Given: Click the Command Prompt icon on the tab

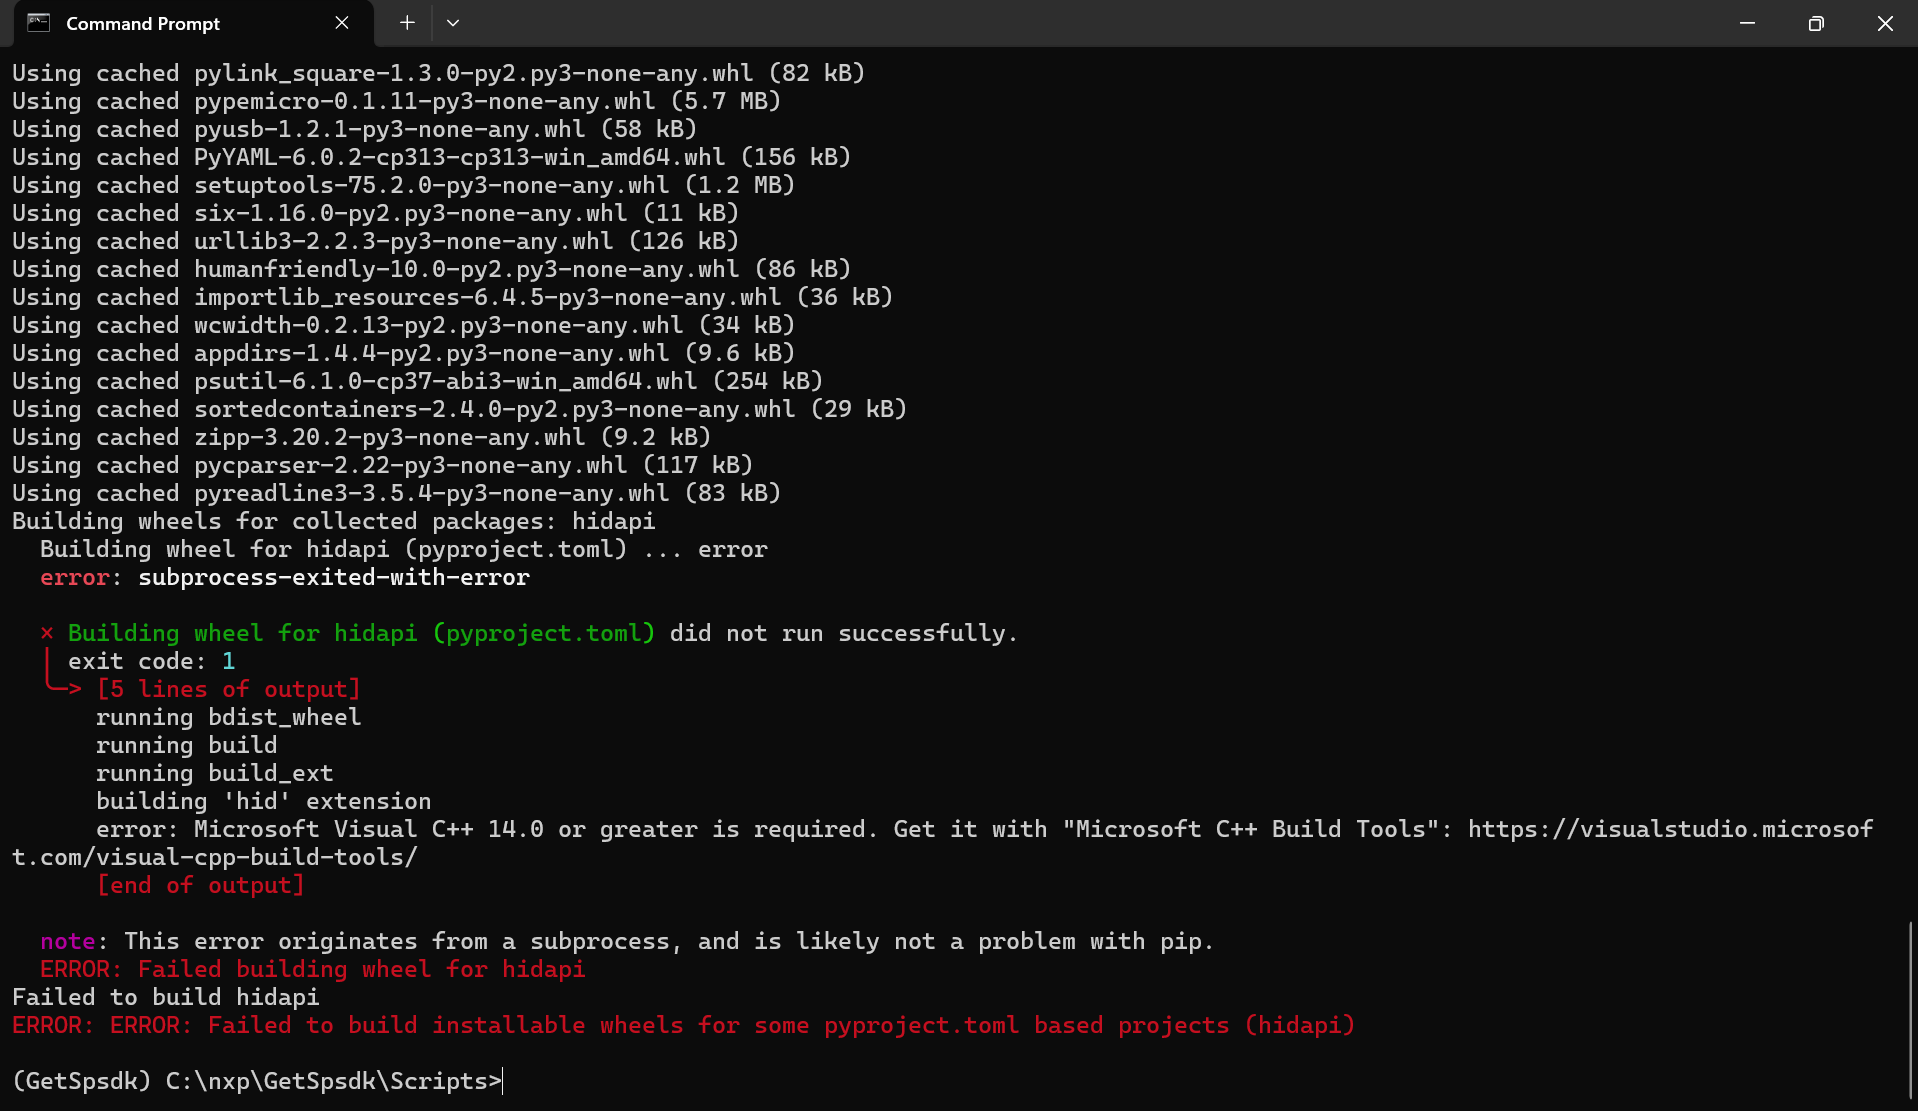Looking at the screenshot, I should (x=38, y=22).
